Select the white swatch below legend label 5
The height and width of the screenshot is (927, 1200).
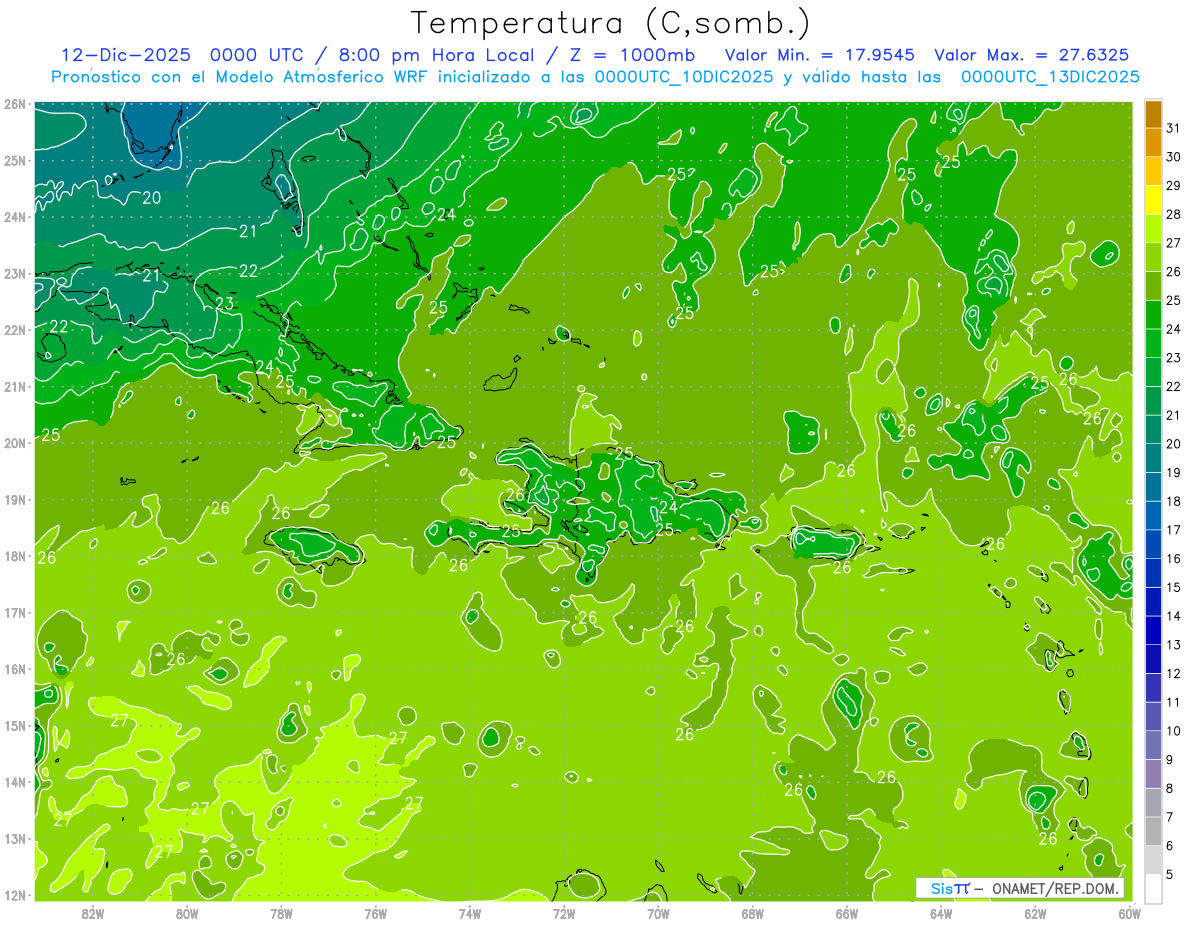coord(1152,888)
